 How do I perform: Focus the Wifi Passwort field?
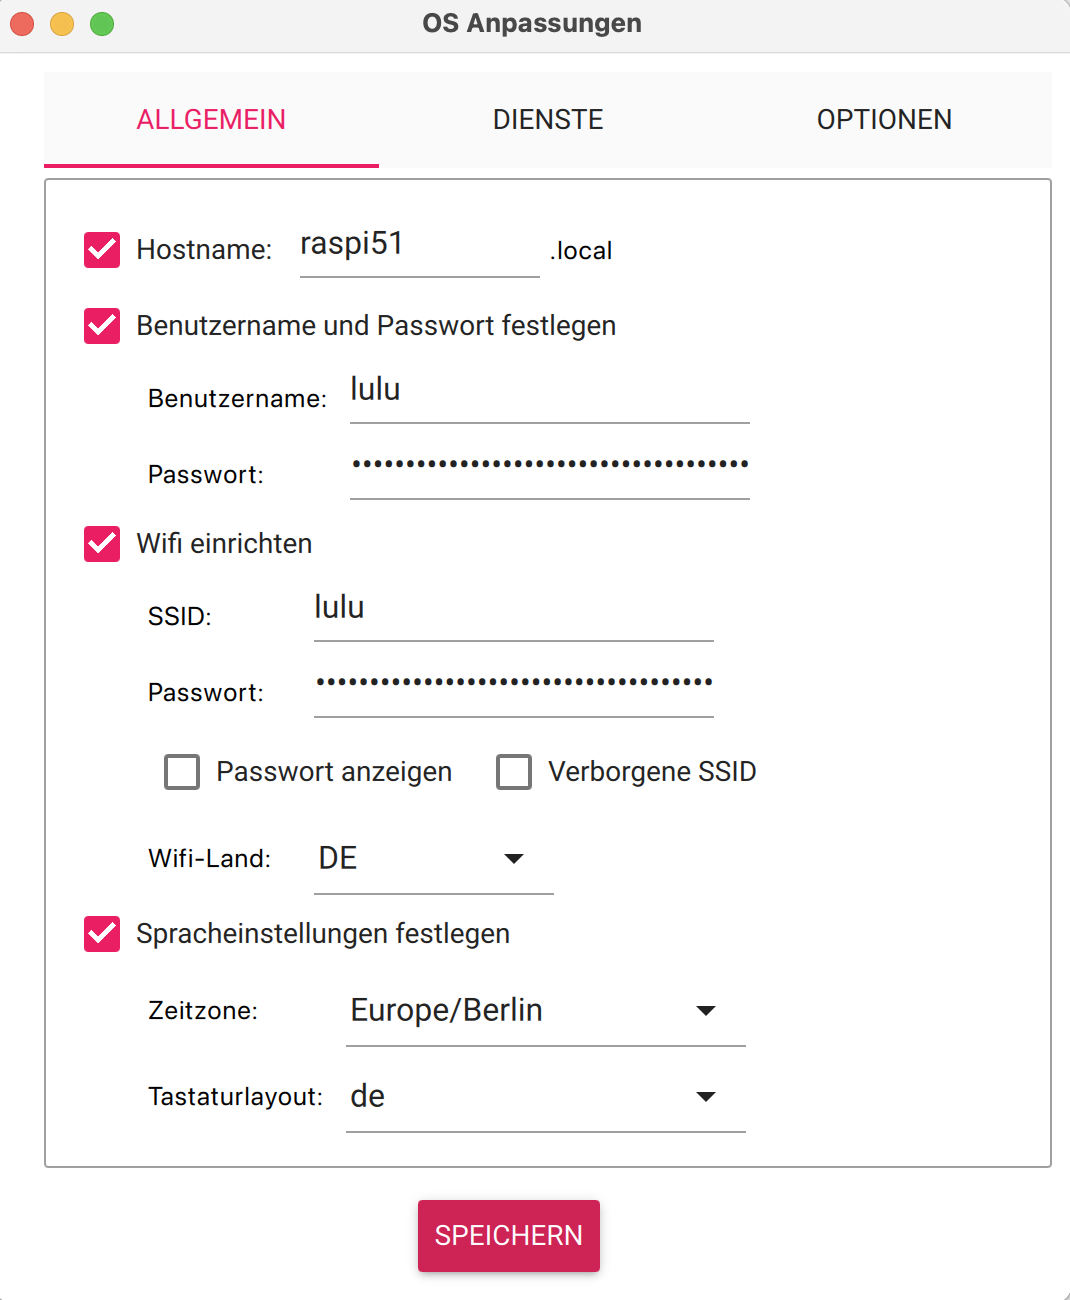(x=512, y=686)
